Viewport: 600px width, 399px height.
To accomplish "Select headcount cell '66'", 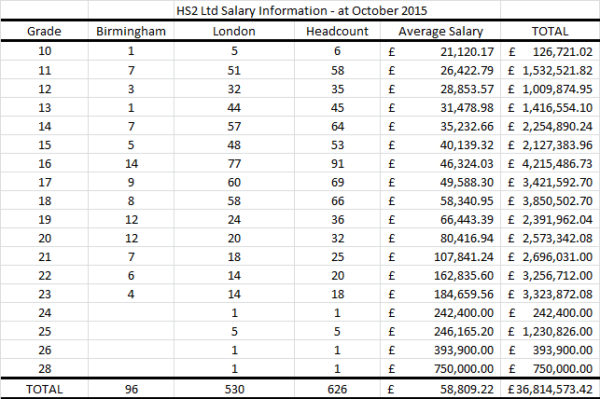I will [337, 201].
